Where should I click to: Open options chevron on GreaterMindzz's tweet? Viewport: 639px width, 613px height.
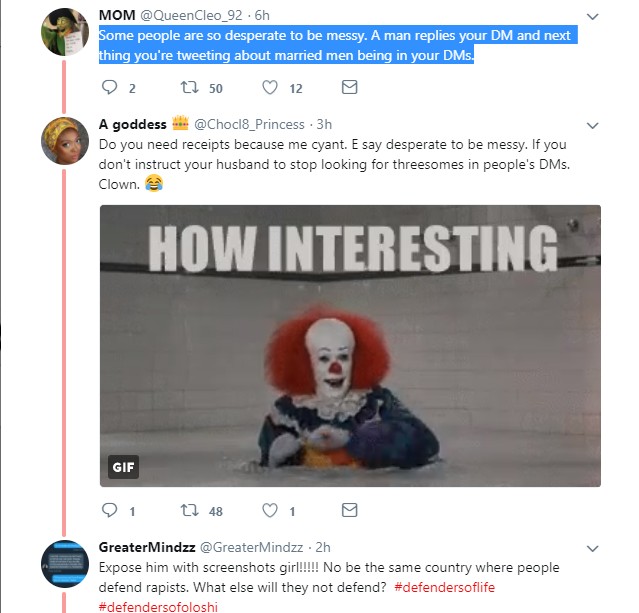[592, 548]
